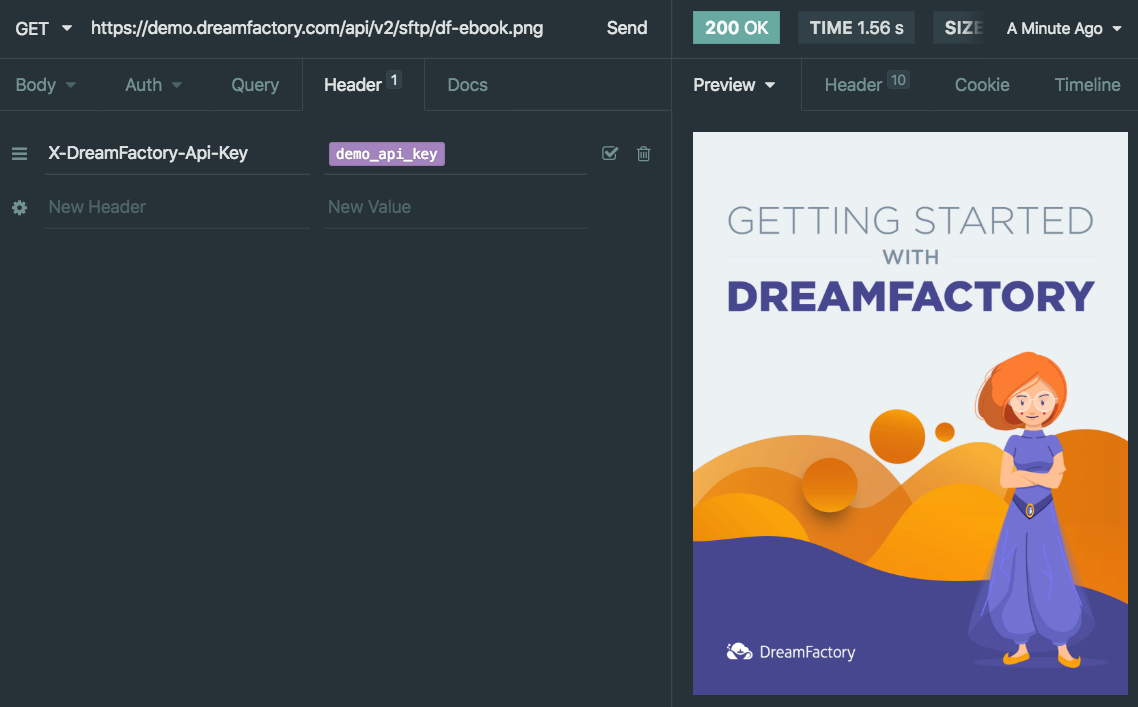Viewport: 1138px width, 707px height.
Task: Open the Docs tab
Action: click(467, 85)
